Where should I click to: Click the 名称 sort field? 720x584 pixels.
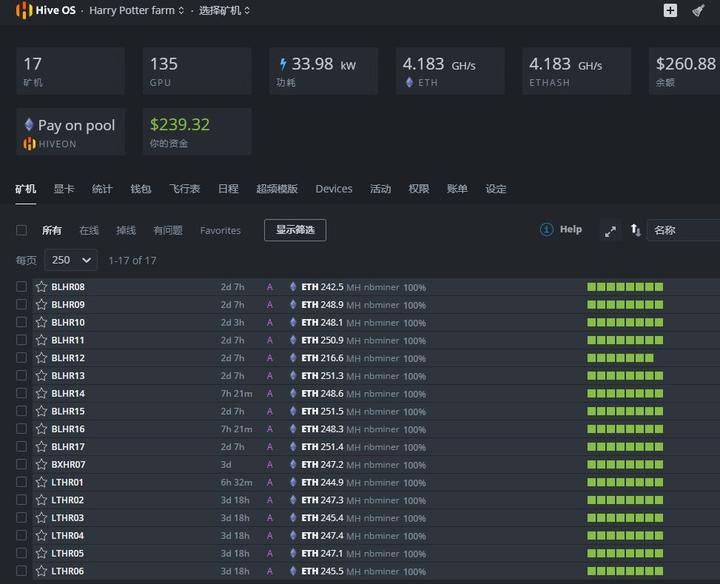(683, 230)
